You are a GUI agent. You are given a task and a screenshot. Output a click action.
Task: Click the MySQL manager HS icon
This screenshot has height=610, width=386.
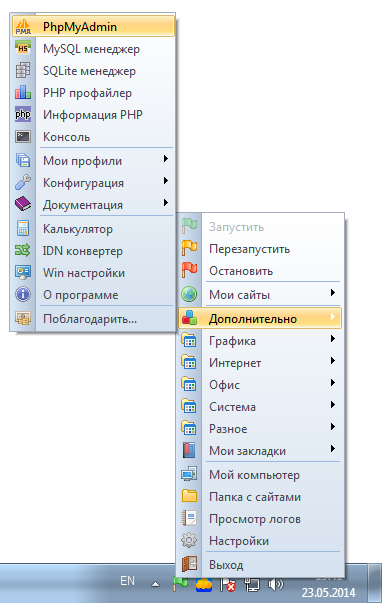pos(23,49)
